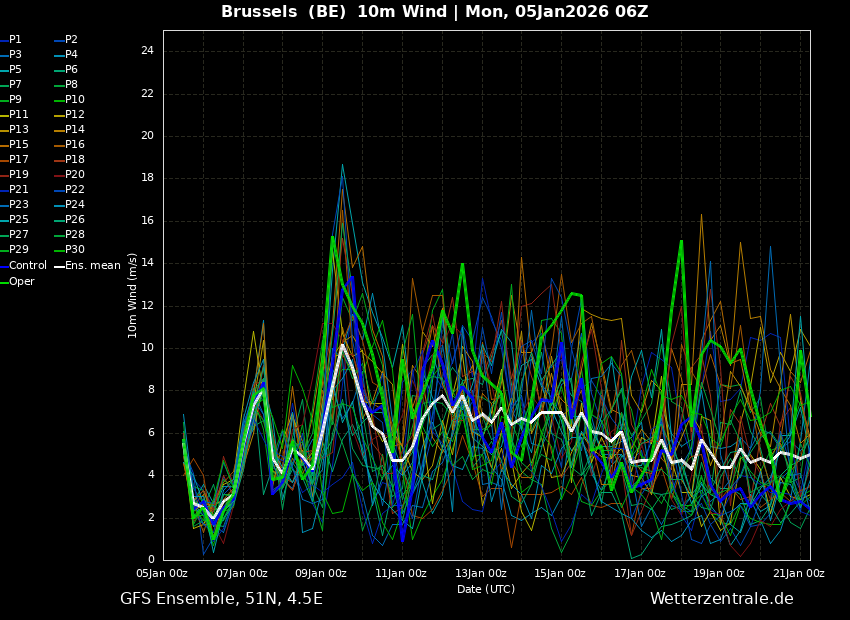This screenshot has height=620, width=850.
Task: Click P30 in the legend
Action: 69,249
